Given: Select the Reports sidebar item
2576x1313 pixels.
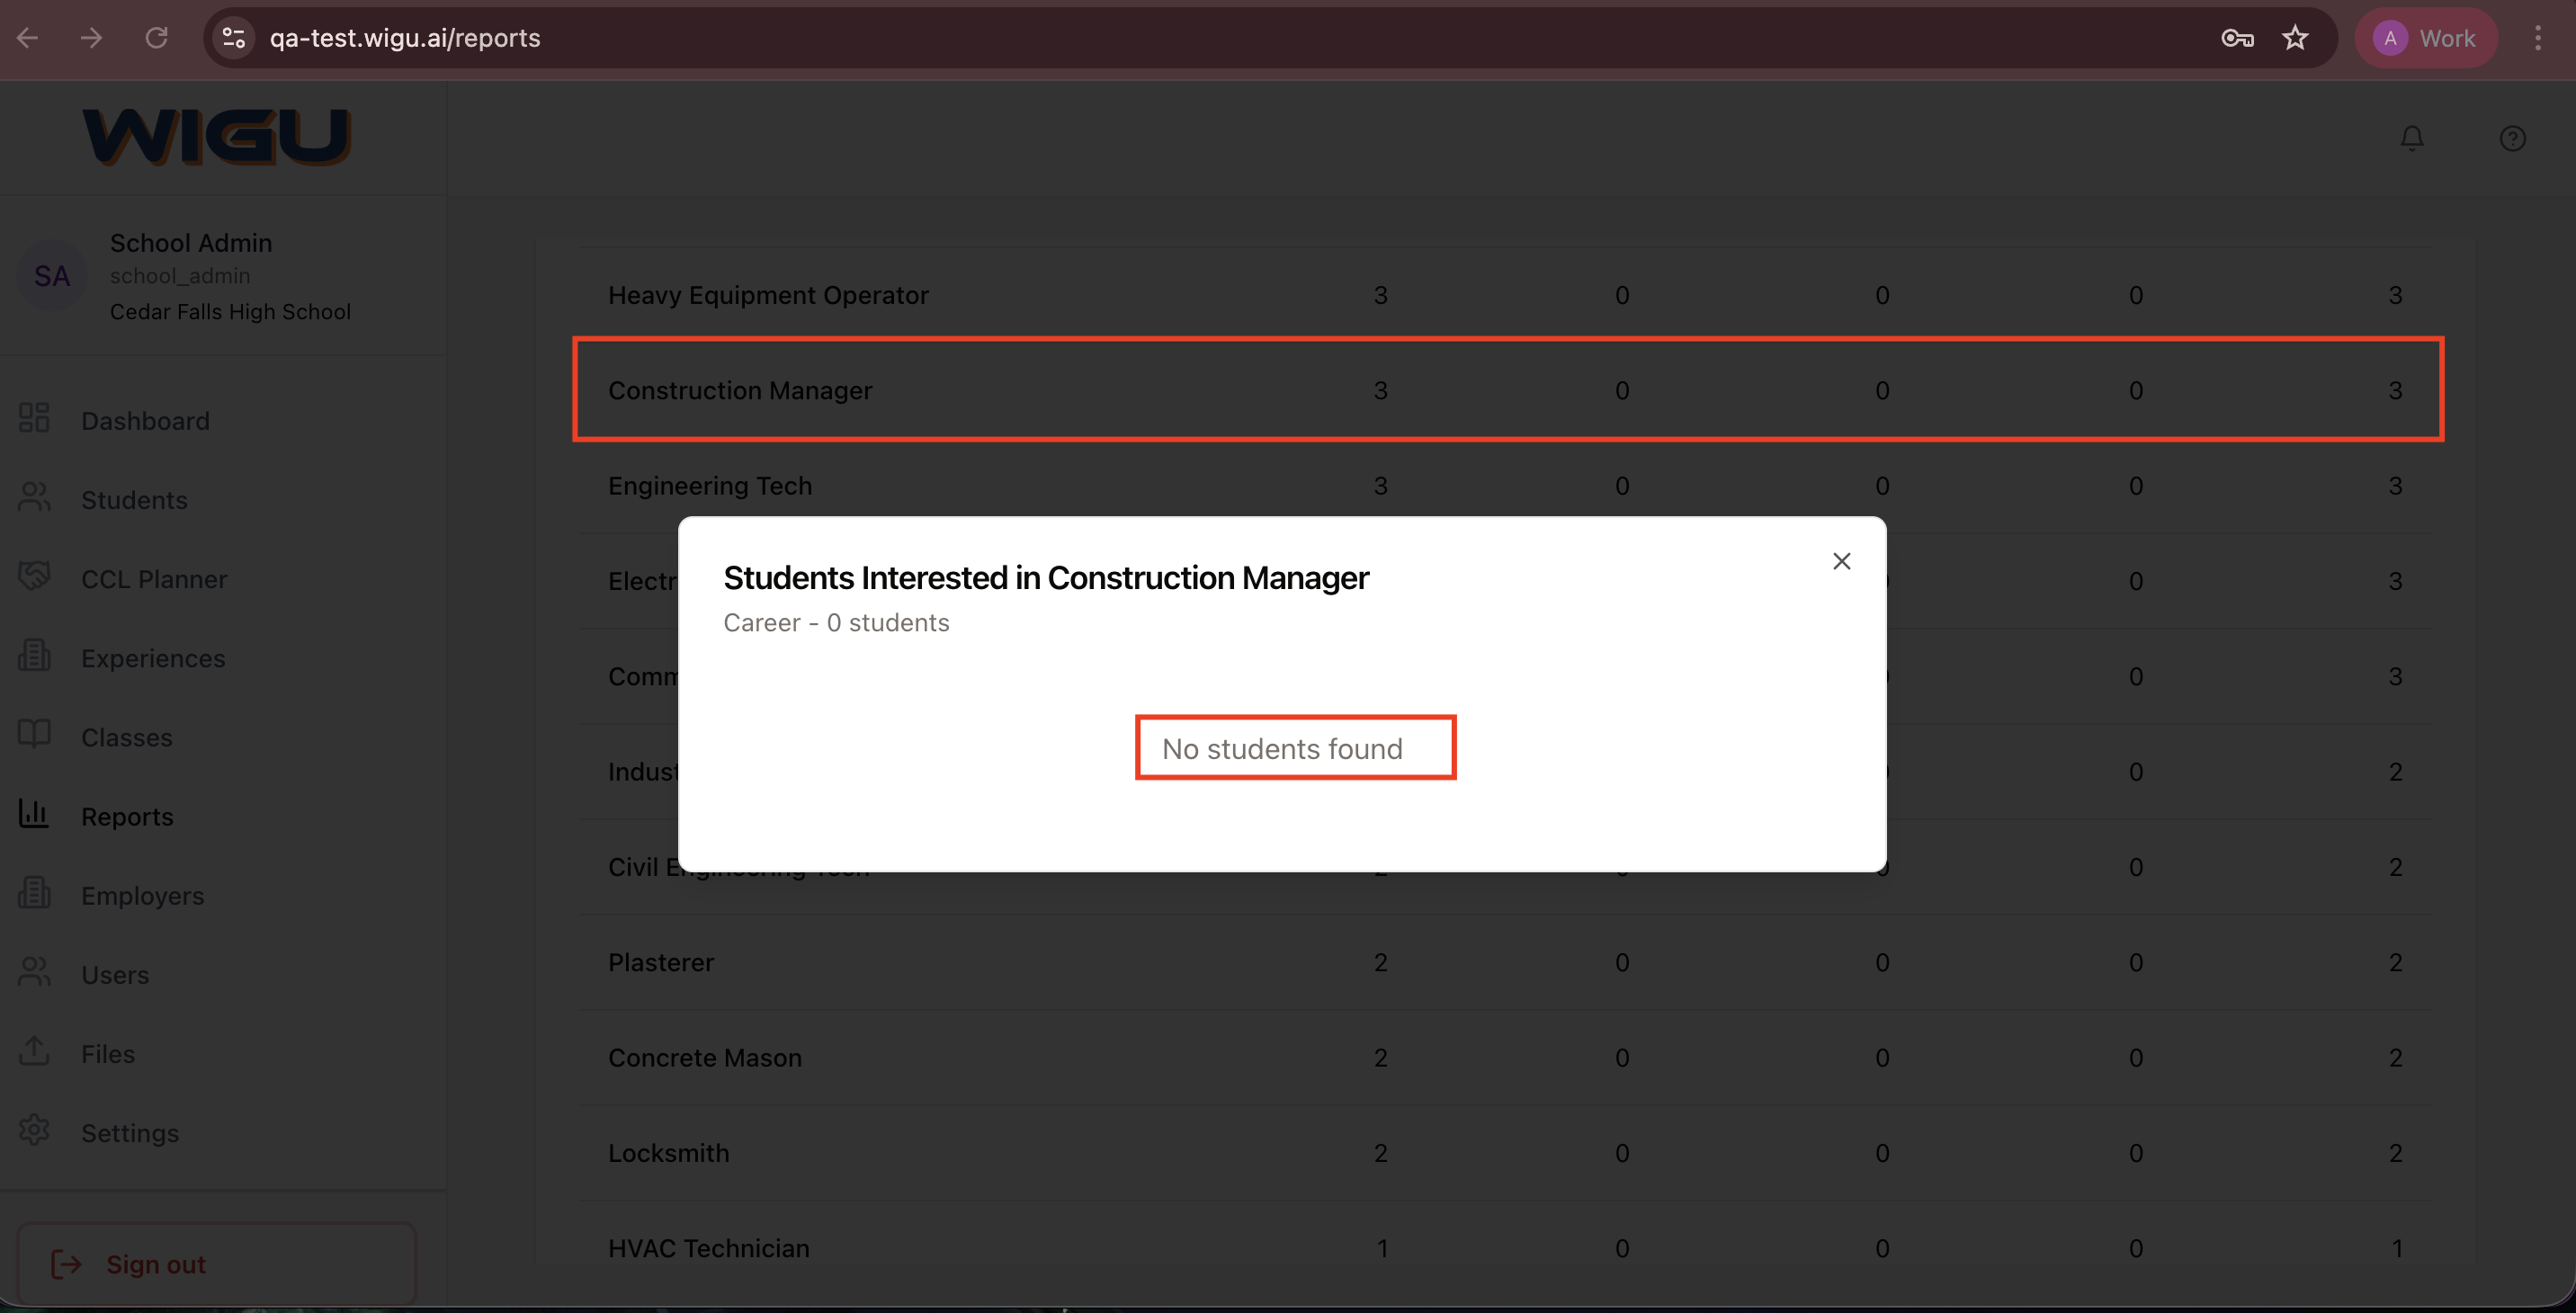Looking at the screenshot, I should pyautogui.click(x=127, y=817).
